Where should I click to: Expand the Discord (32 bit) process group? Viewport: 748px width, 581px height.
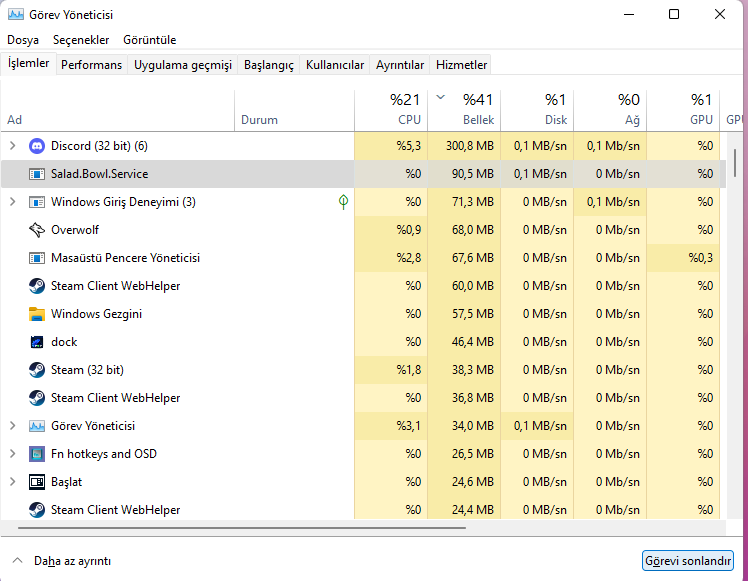point(13,146)
